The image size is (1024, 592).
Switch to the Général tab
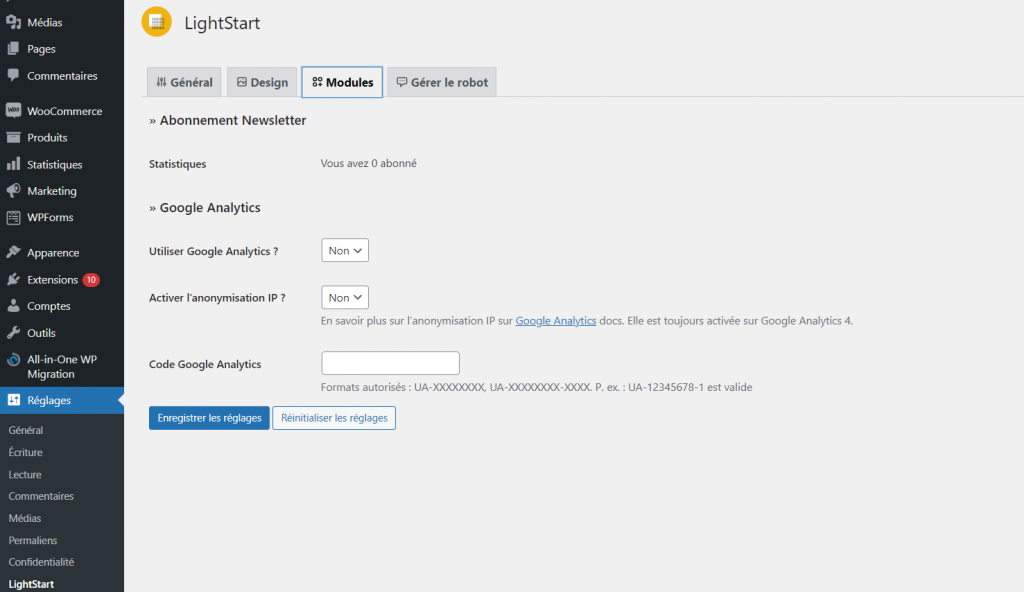coord(185,83)
